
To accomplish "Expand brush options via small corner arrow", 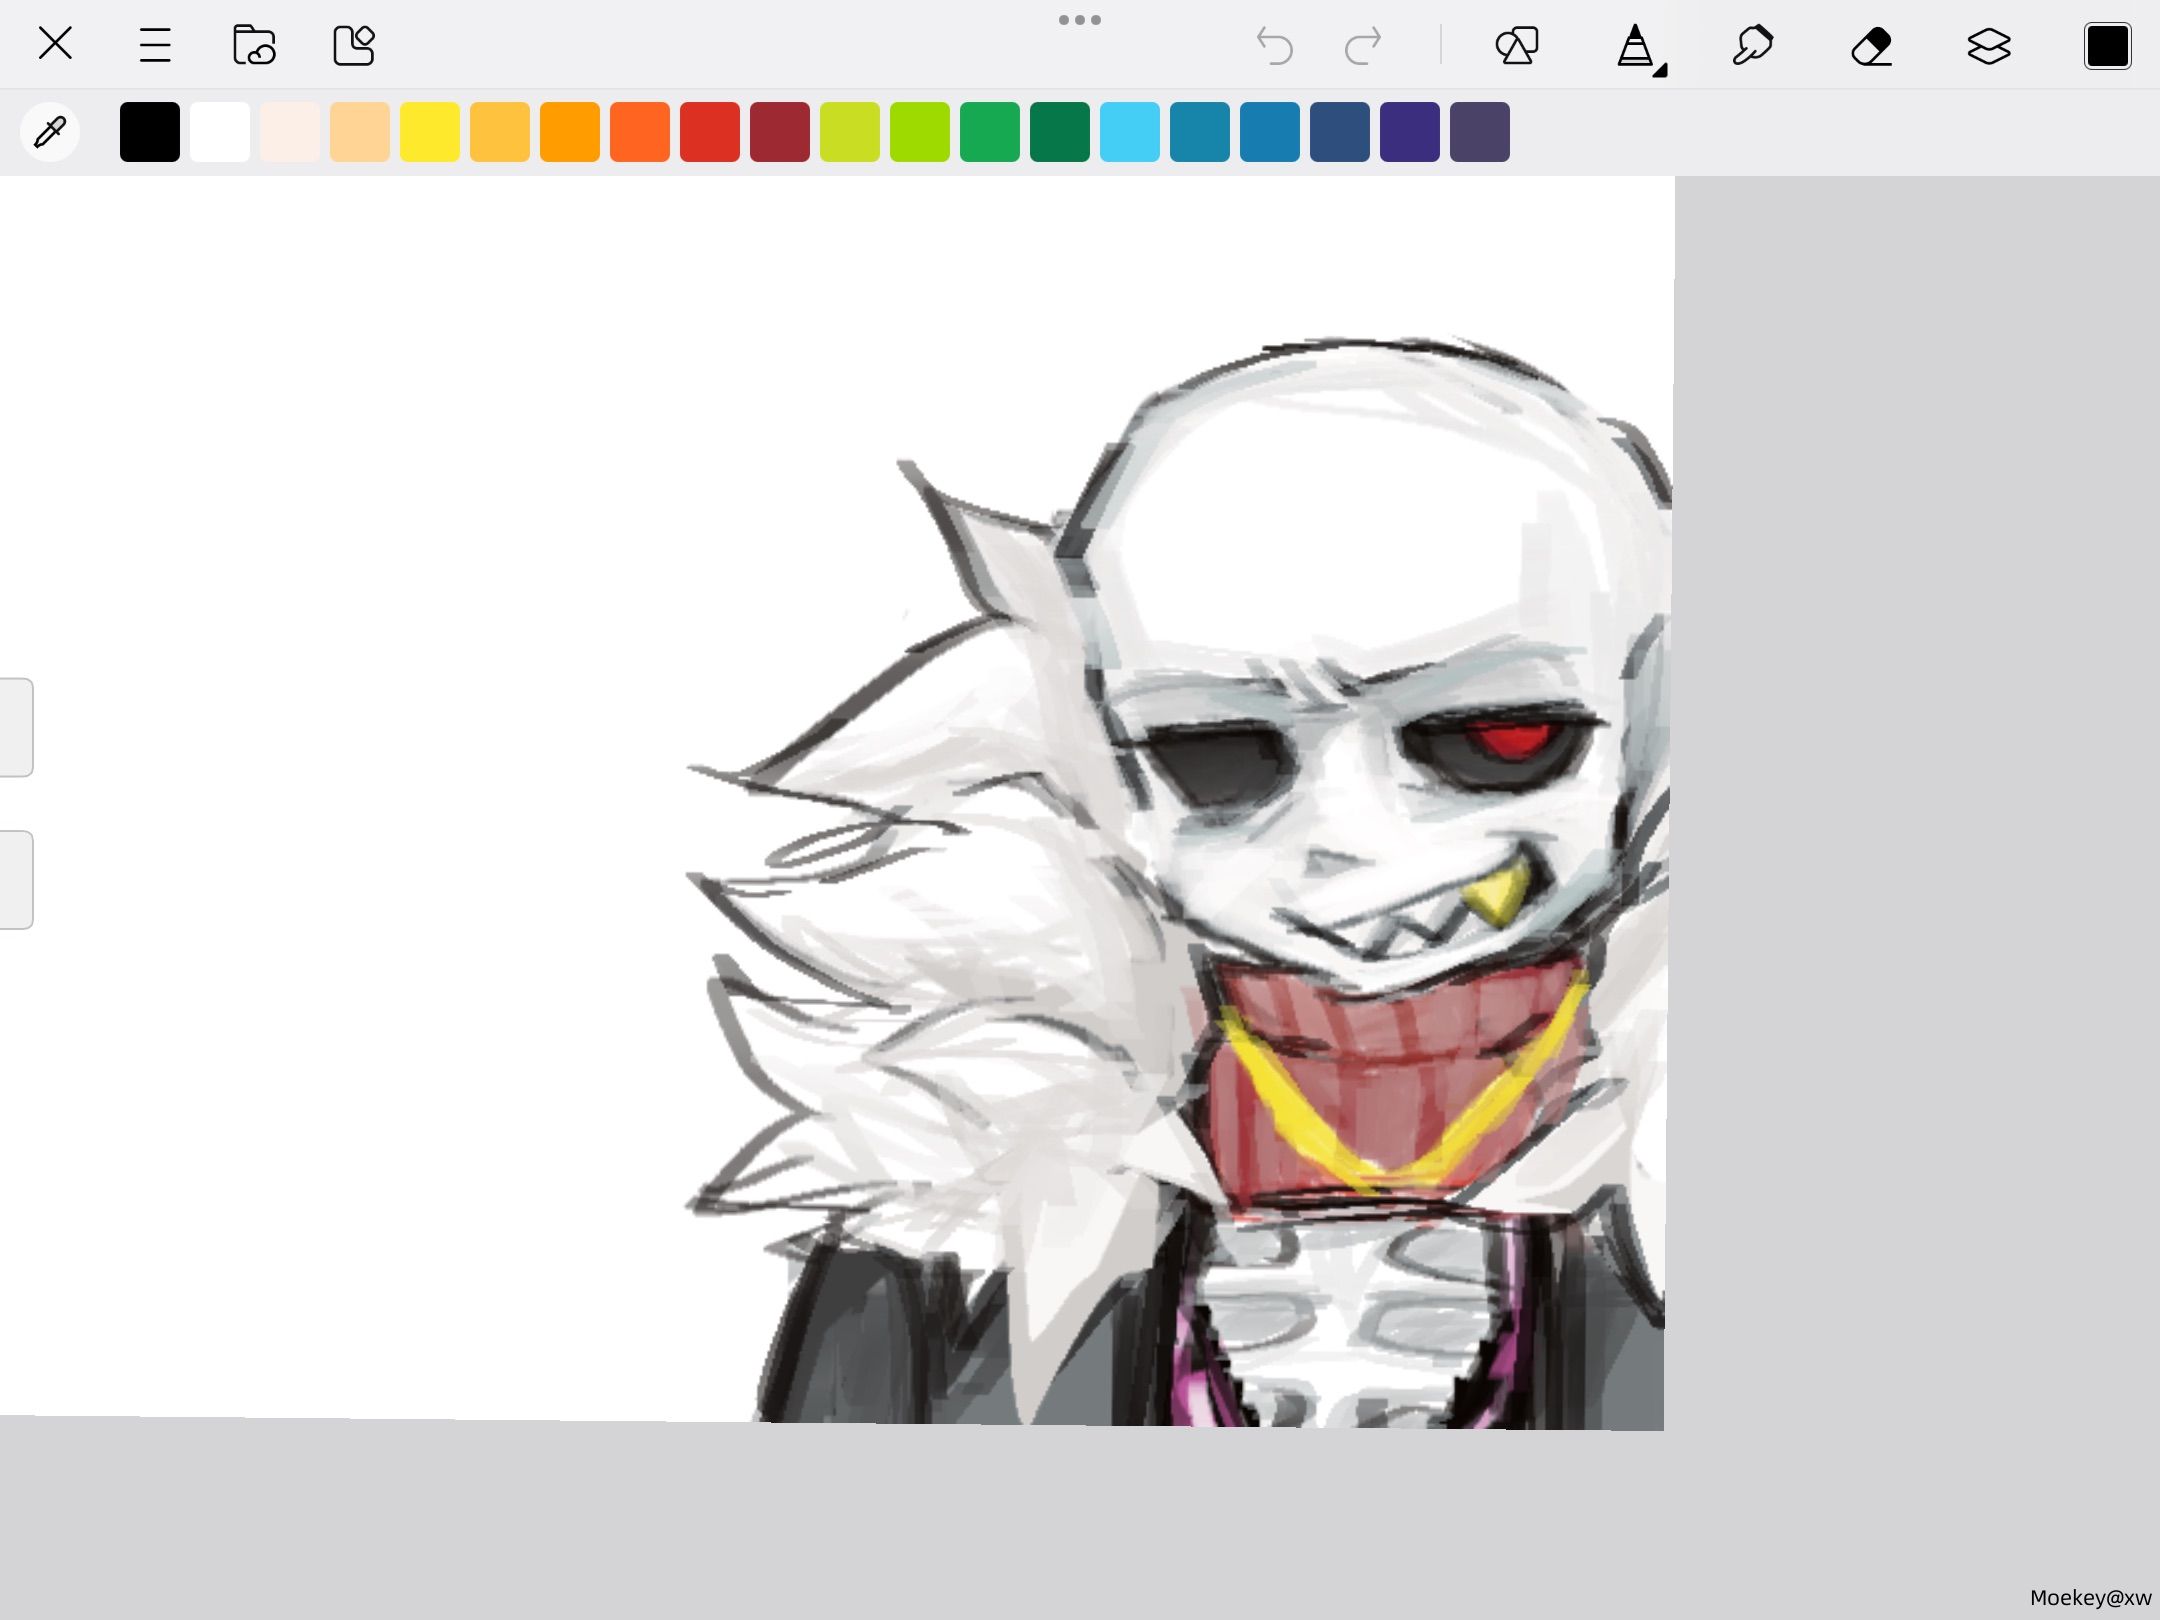I will pyautogui.click(x=1660, y=71).
